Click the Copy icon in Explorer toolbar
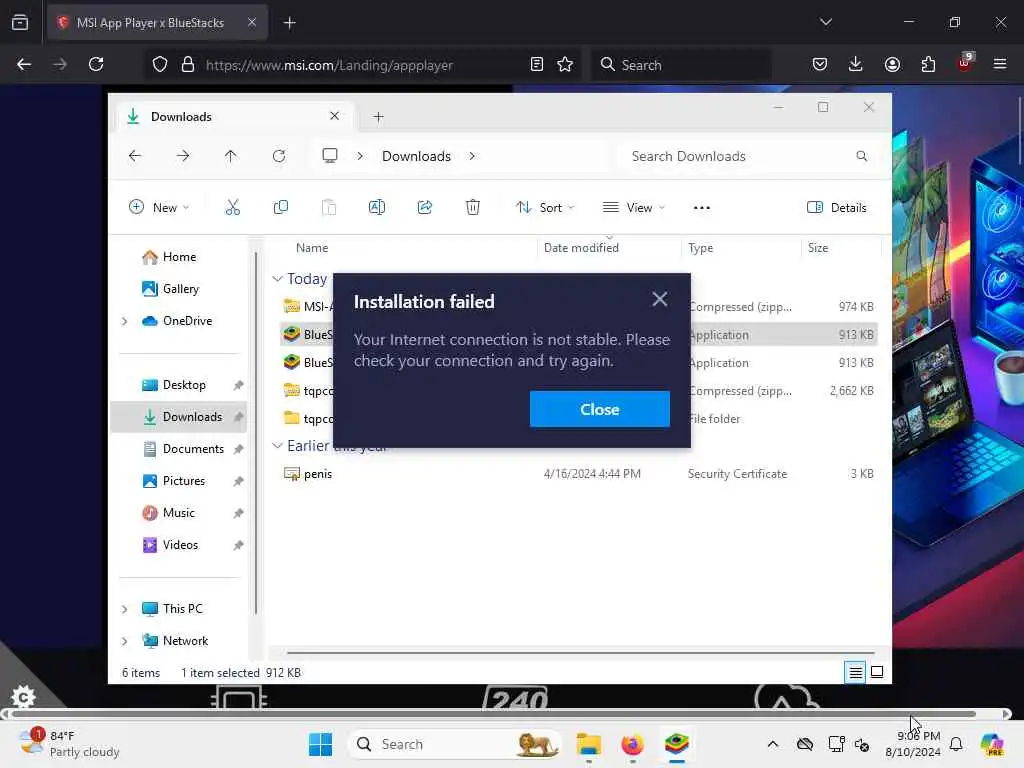Image resolution: width=1024 pixels, height=768 pixels. [x=281, y=208]
